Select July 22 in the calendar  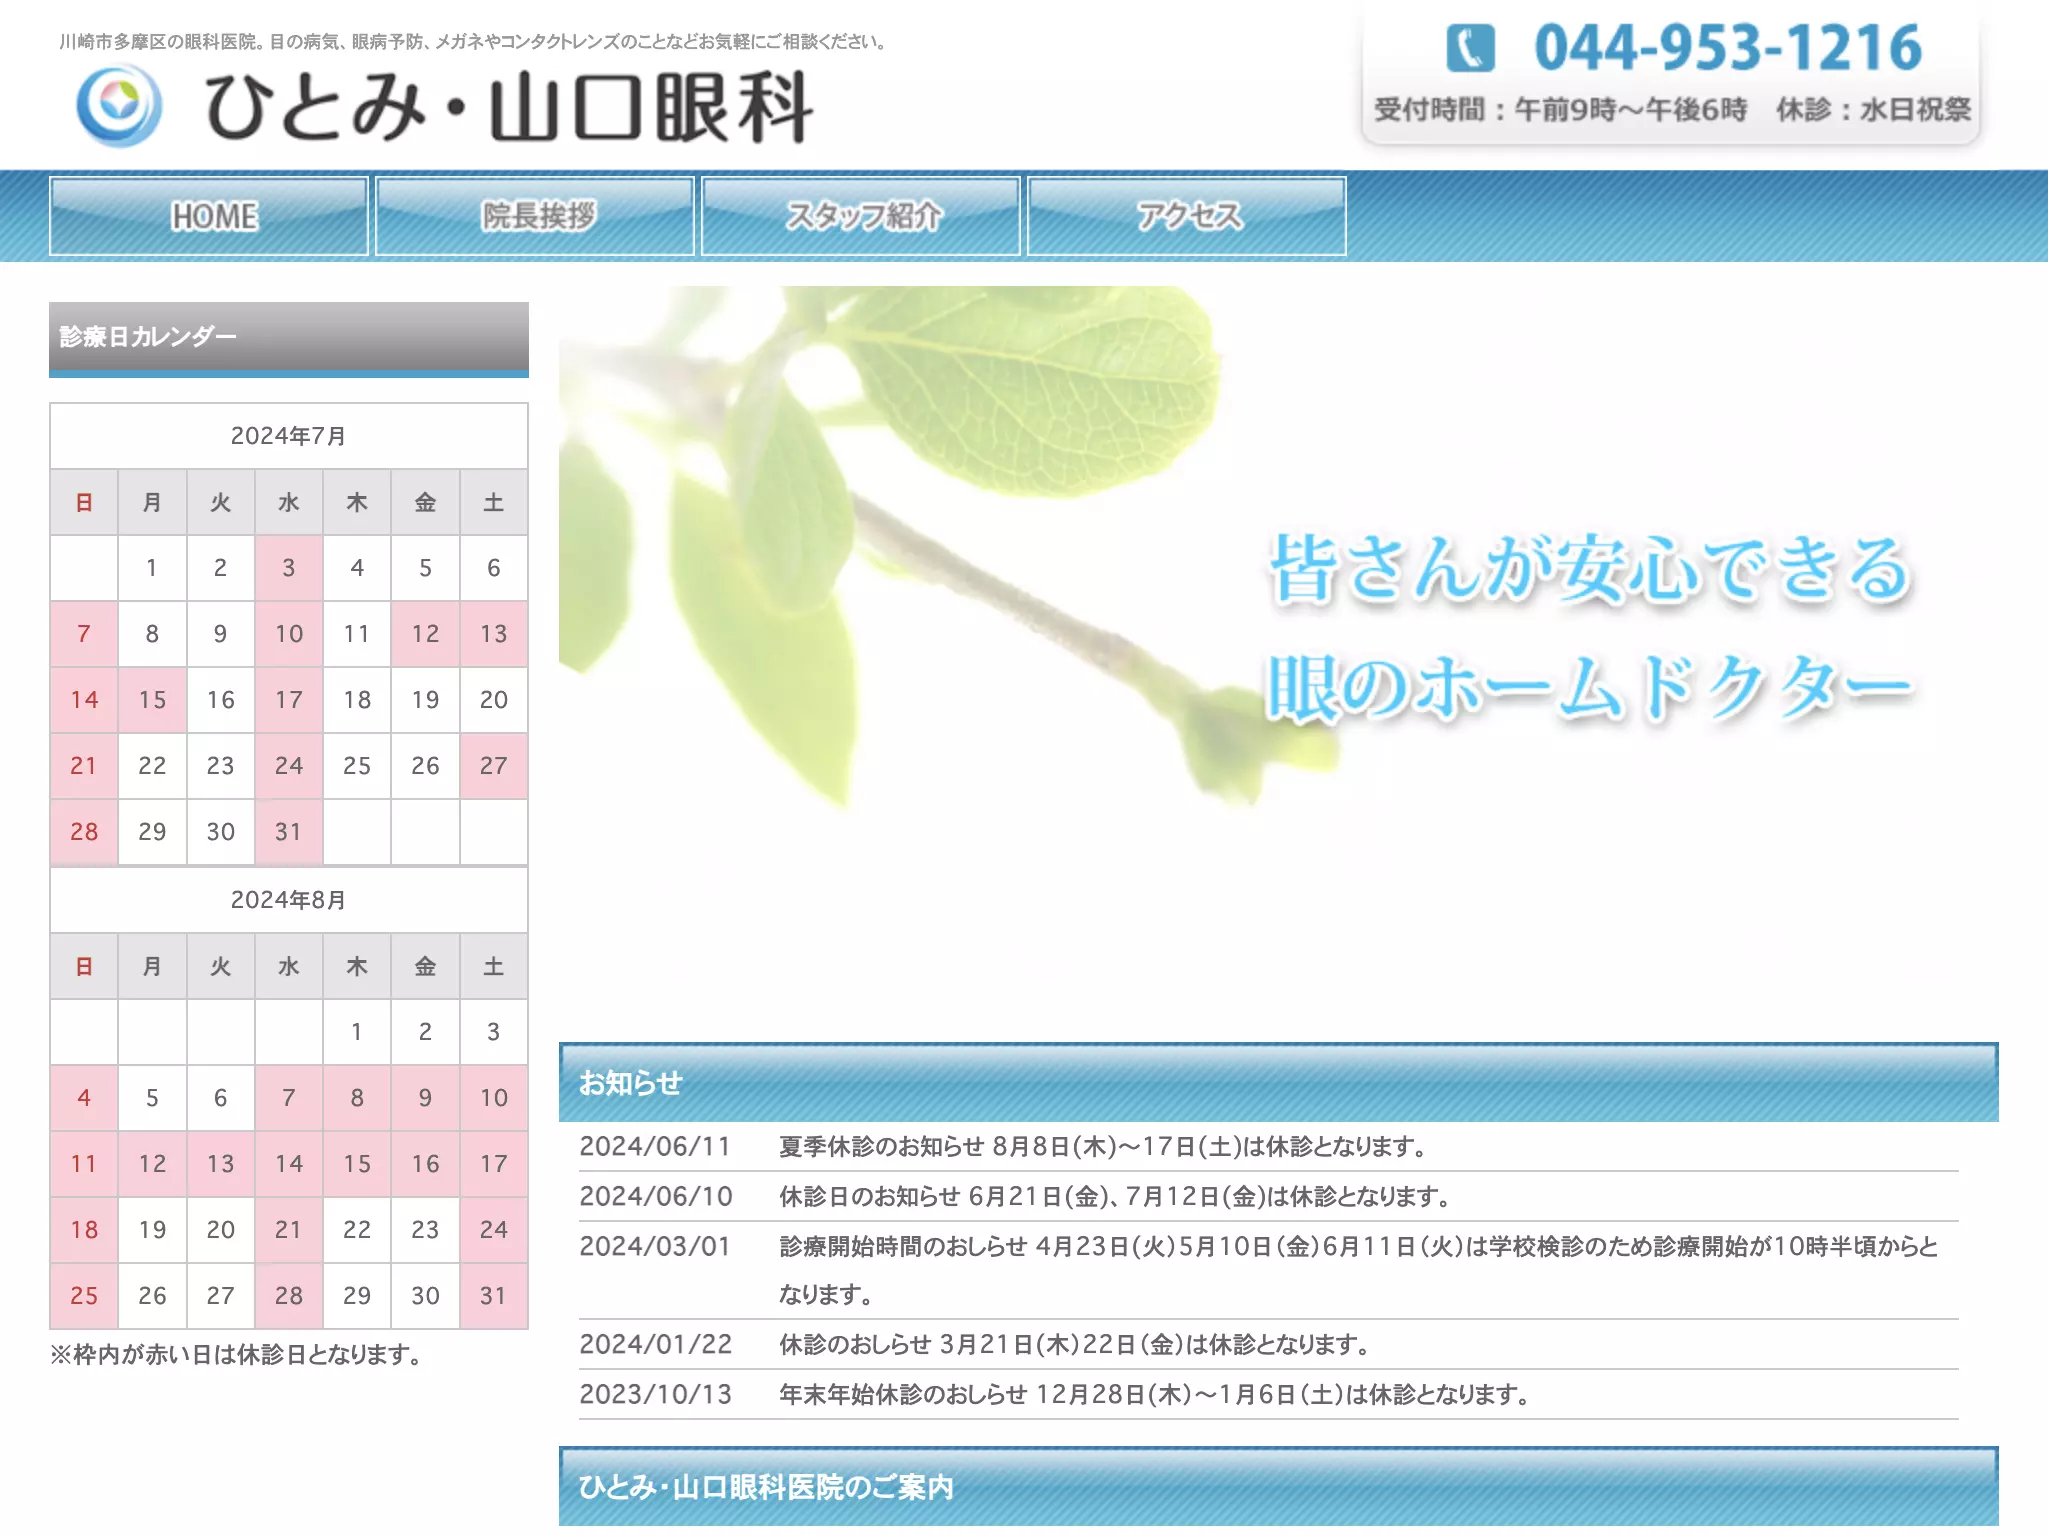[152, 766]
